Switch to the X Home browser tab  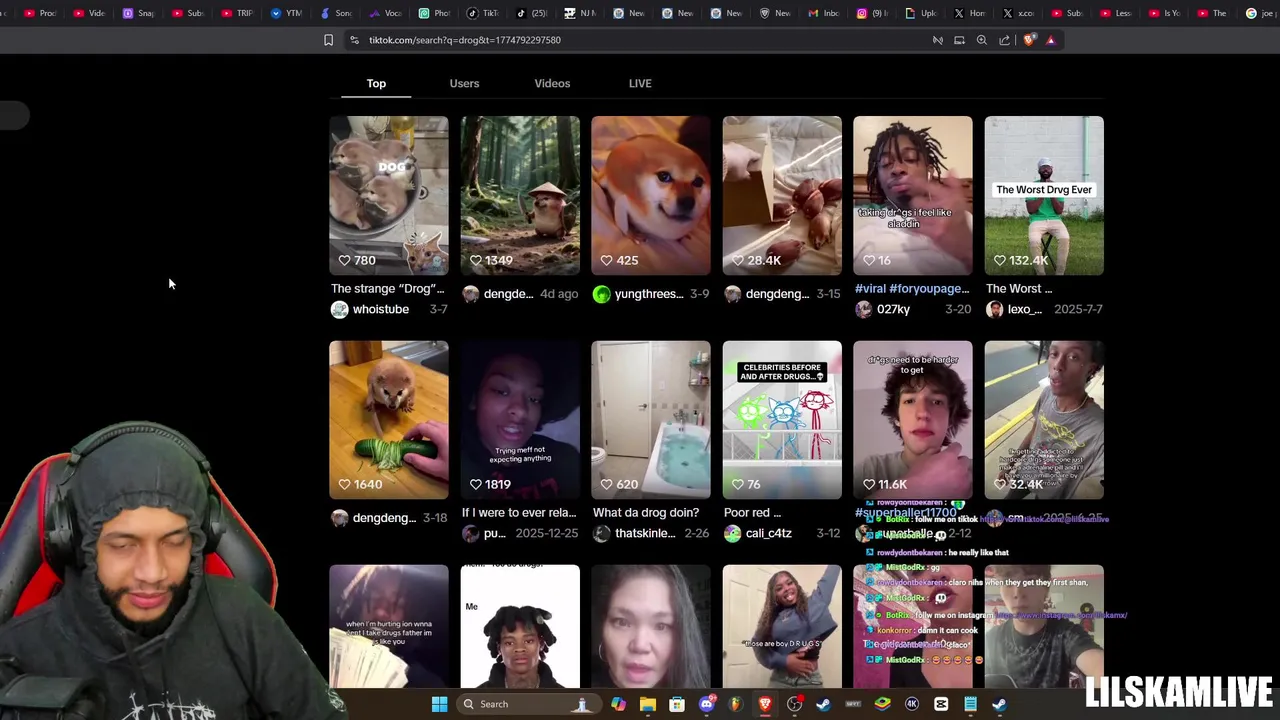[x=971, y=13]
